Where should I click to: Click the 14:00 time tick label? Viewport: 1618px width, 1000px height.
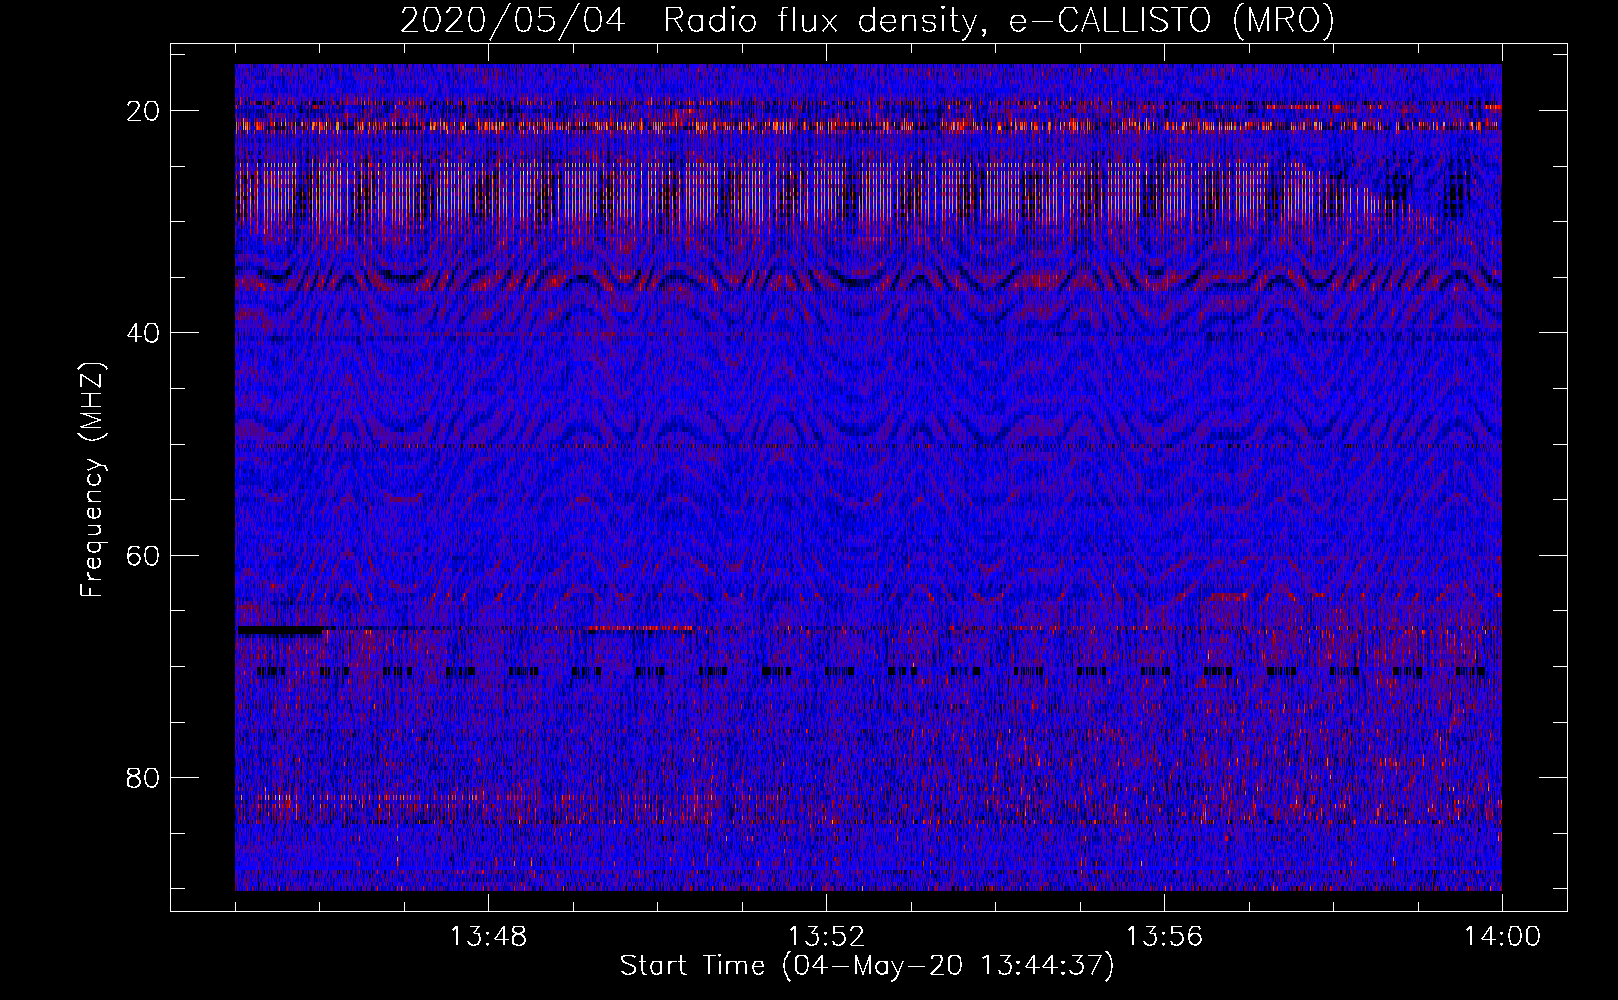tap(1502, 937)
